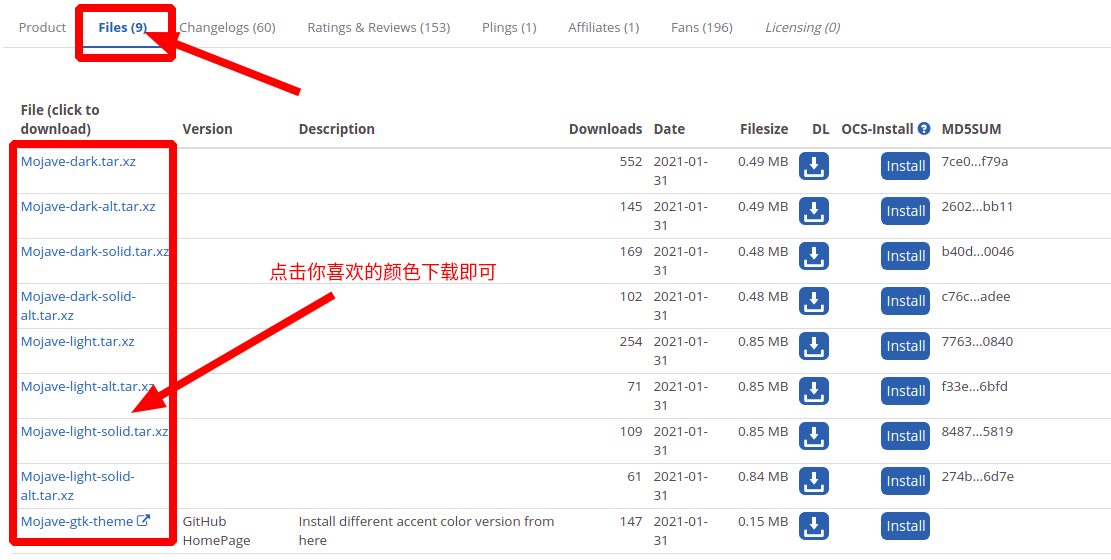Click MD5 value c76c...adee

coord(976,296)
